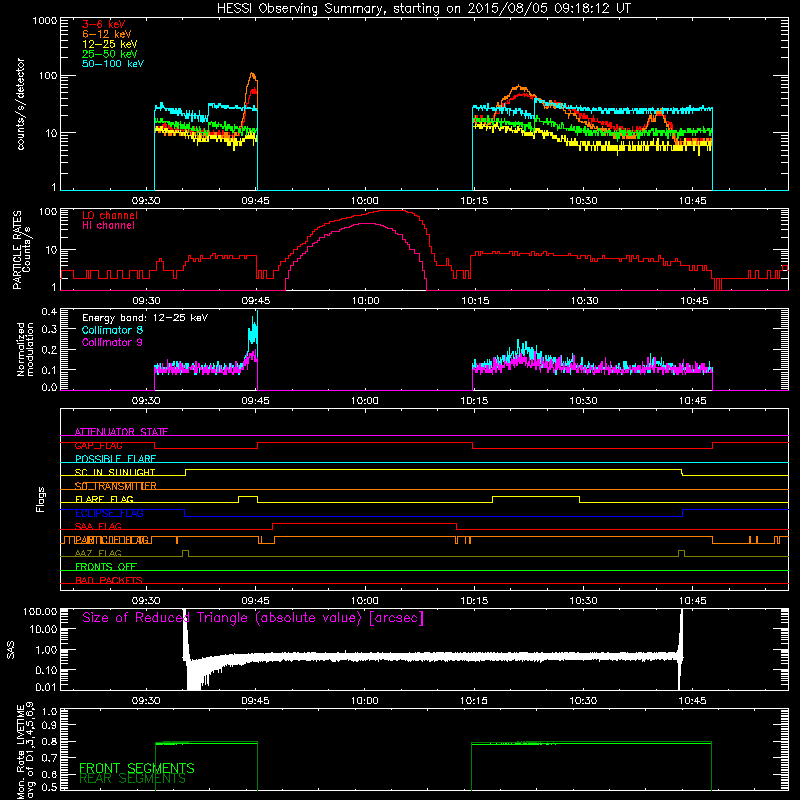Click the 1000 tick on counts axis

pos(44,21)
